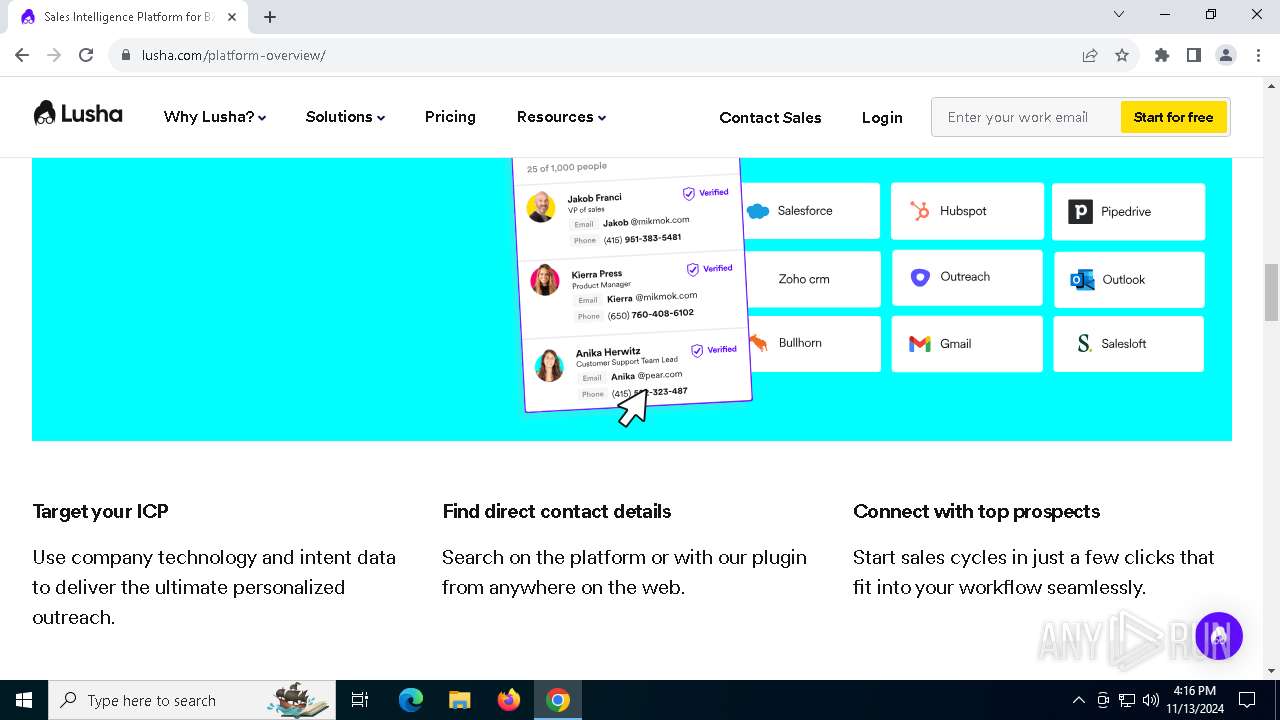
Task: Expand the Why Lusha? menu
Action: click(x=215, y=117)
